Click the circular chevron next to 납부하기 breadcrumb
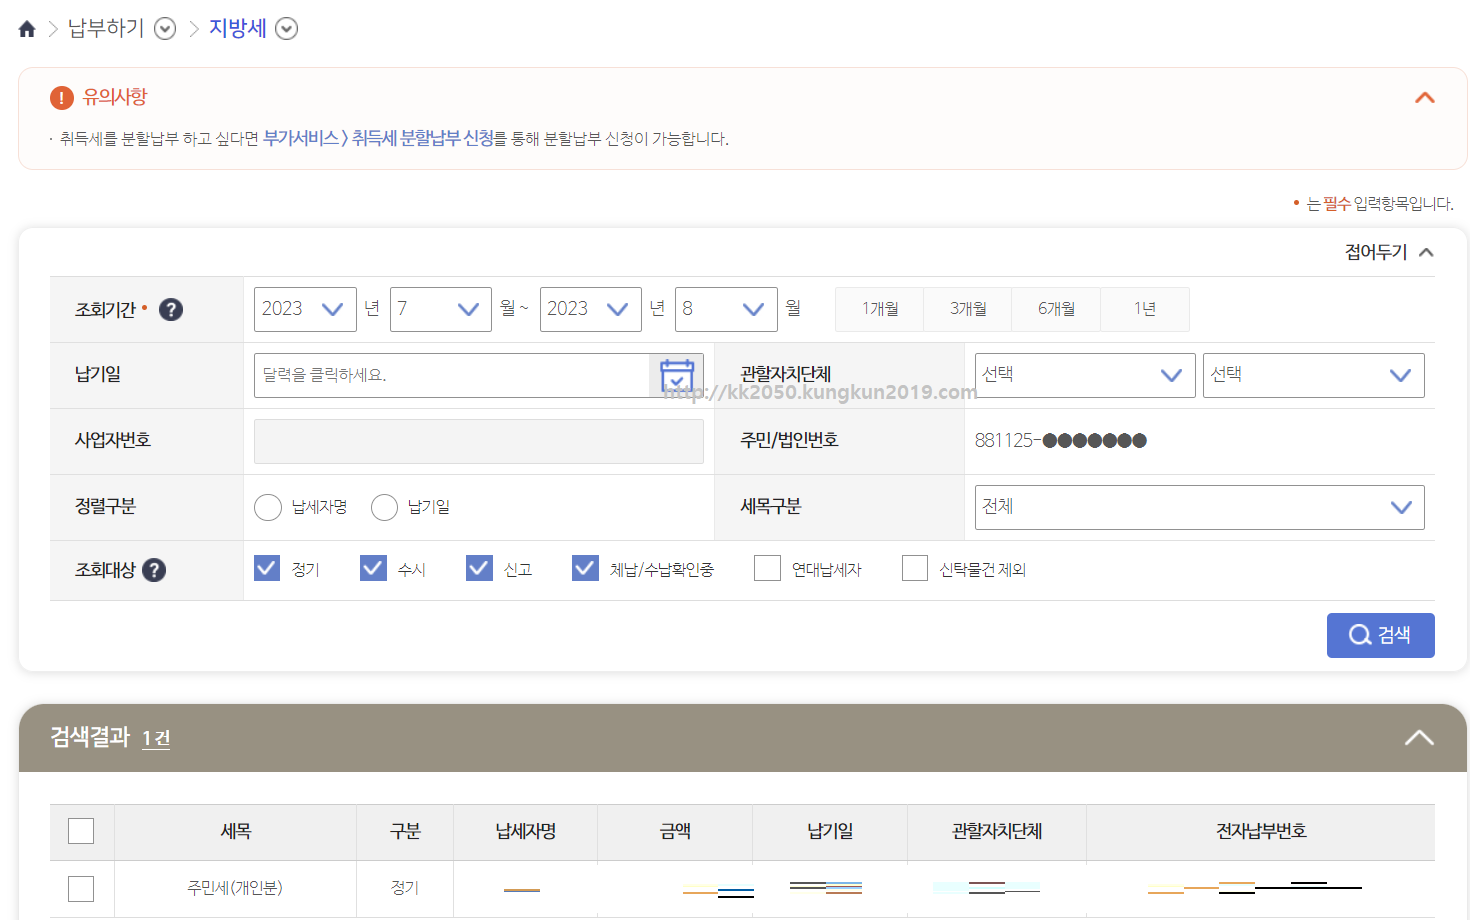The image size is (1470, 920). click(x=164, y=29)
